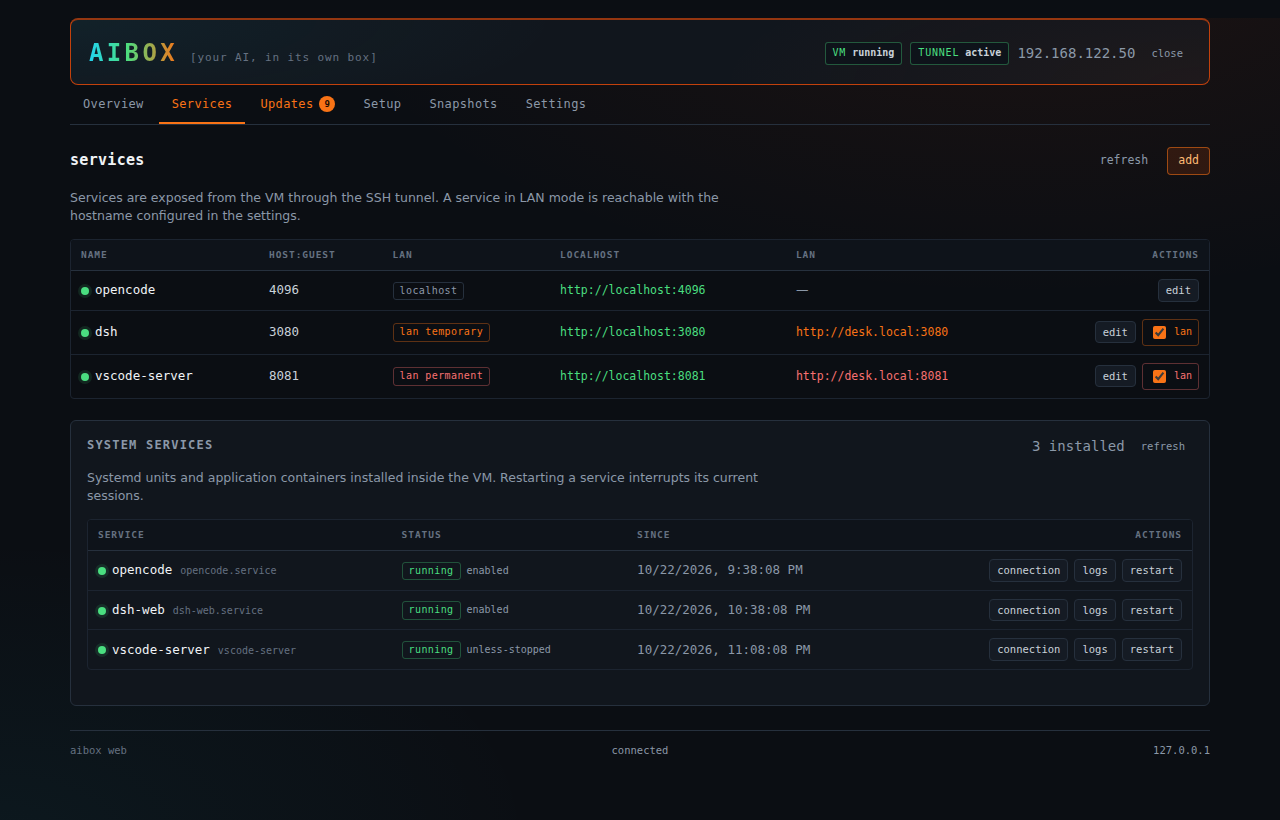View logs for opencode.service
This screenshot has width=1280, height=820.
[1095, 570]
